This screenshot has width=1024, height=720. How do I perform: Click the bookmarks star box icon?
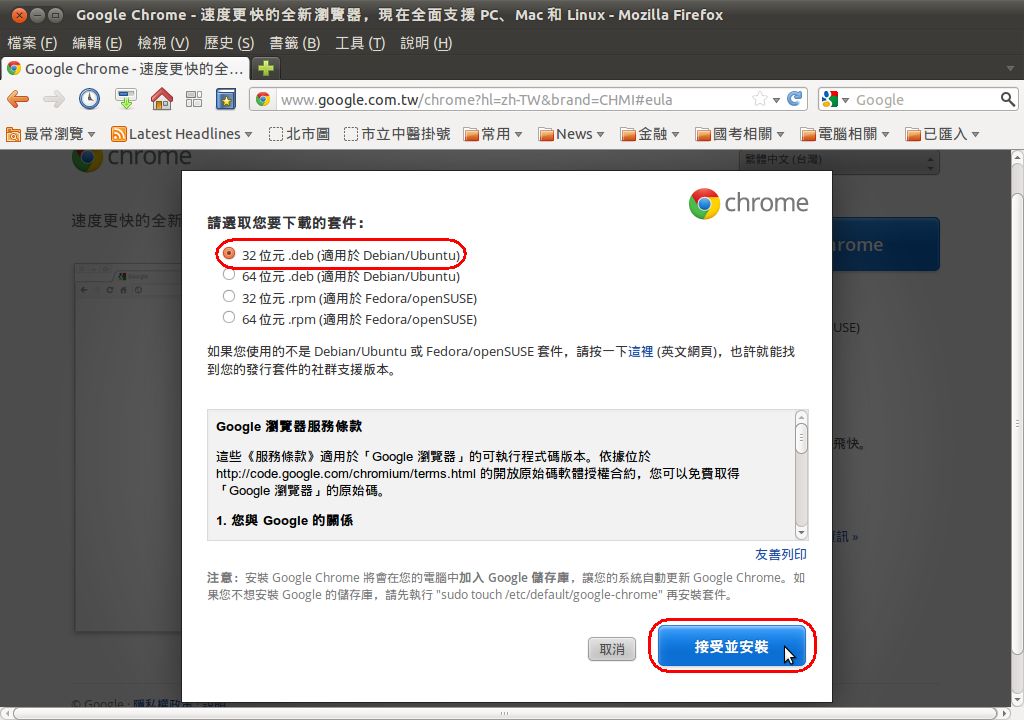(x=226, y=99)
